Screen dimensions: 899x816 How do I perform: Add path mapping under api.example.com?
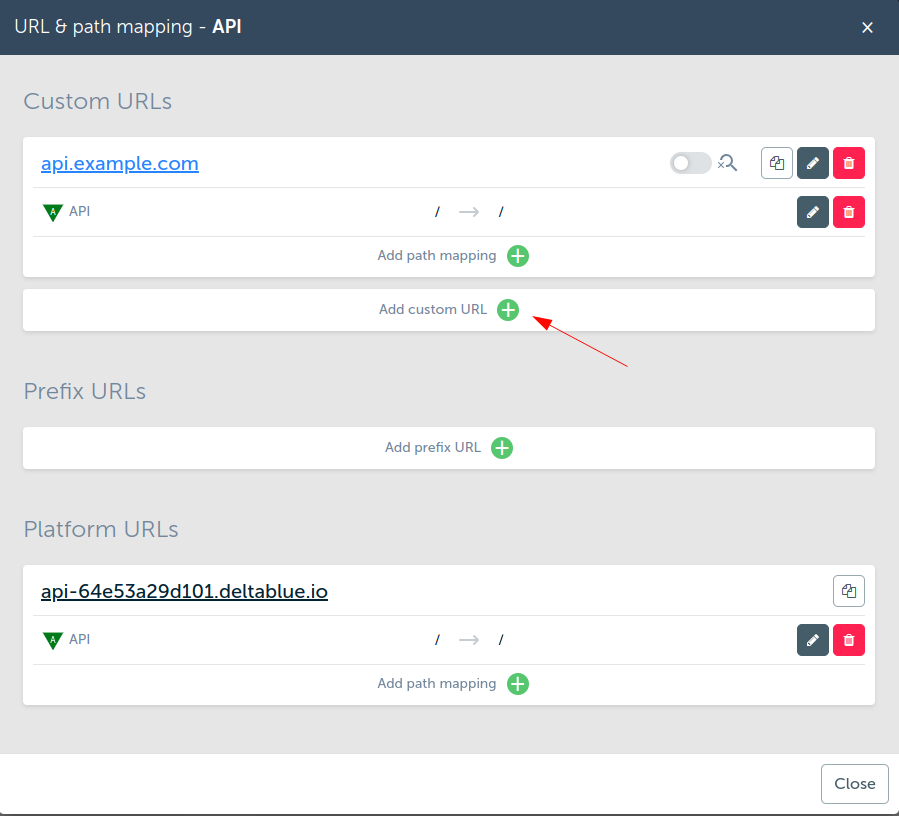click(518, 256)
